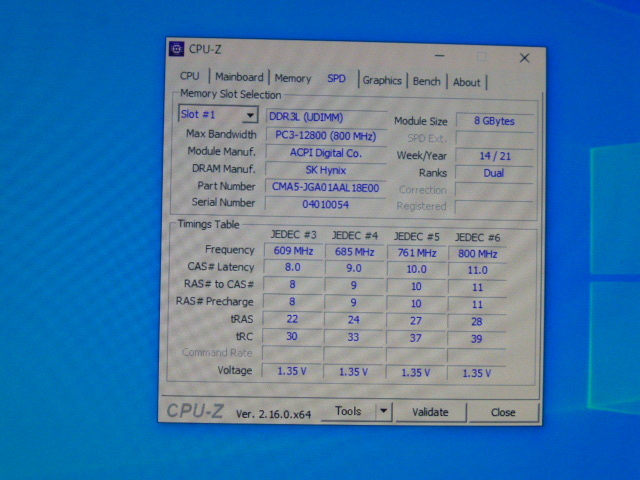Click the 8 GBytes module size value

[494, 121]
